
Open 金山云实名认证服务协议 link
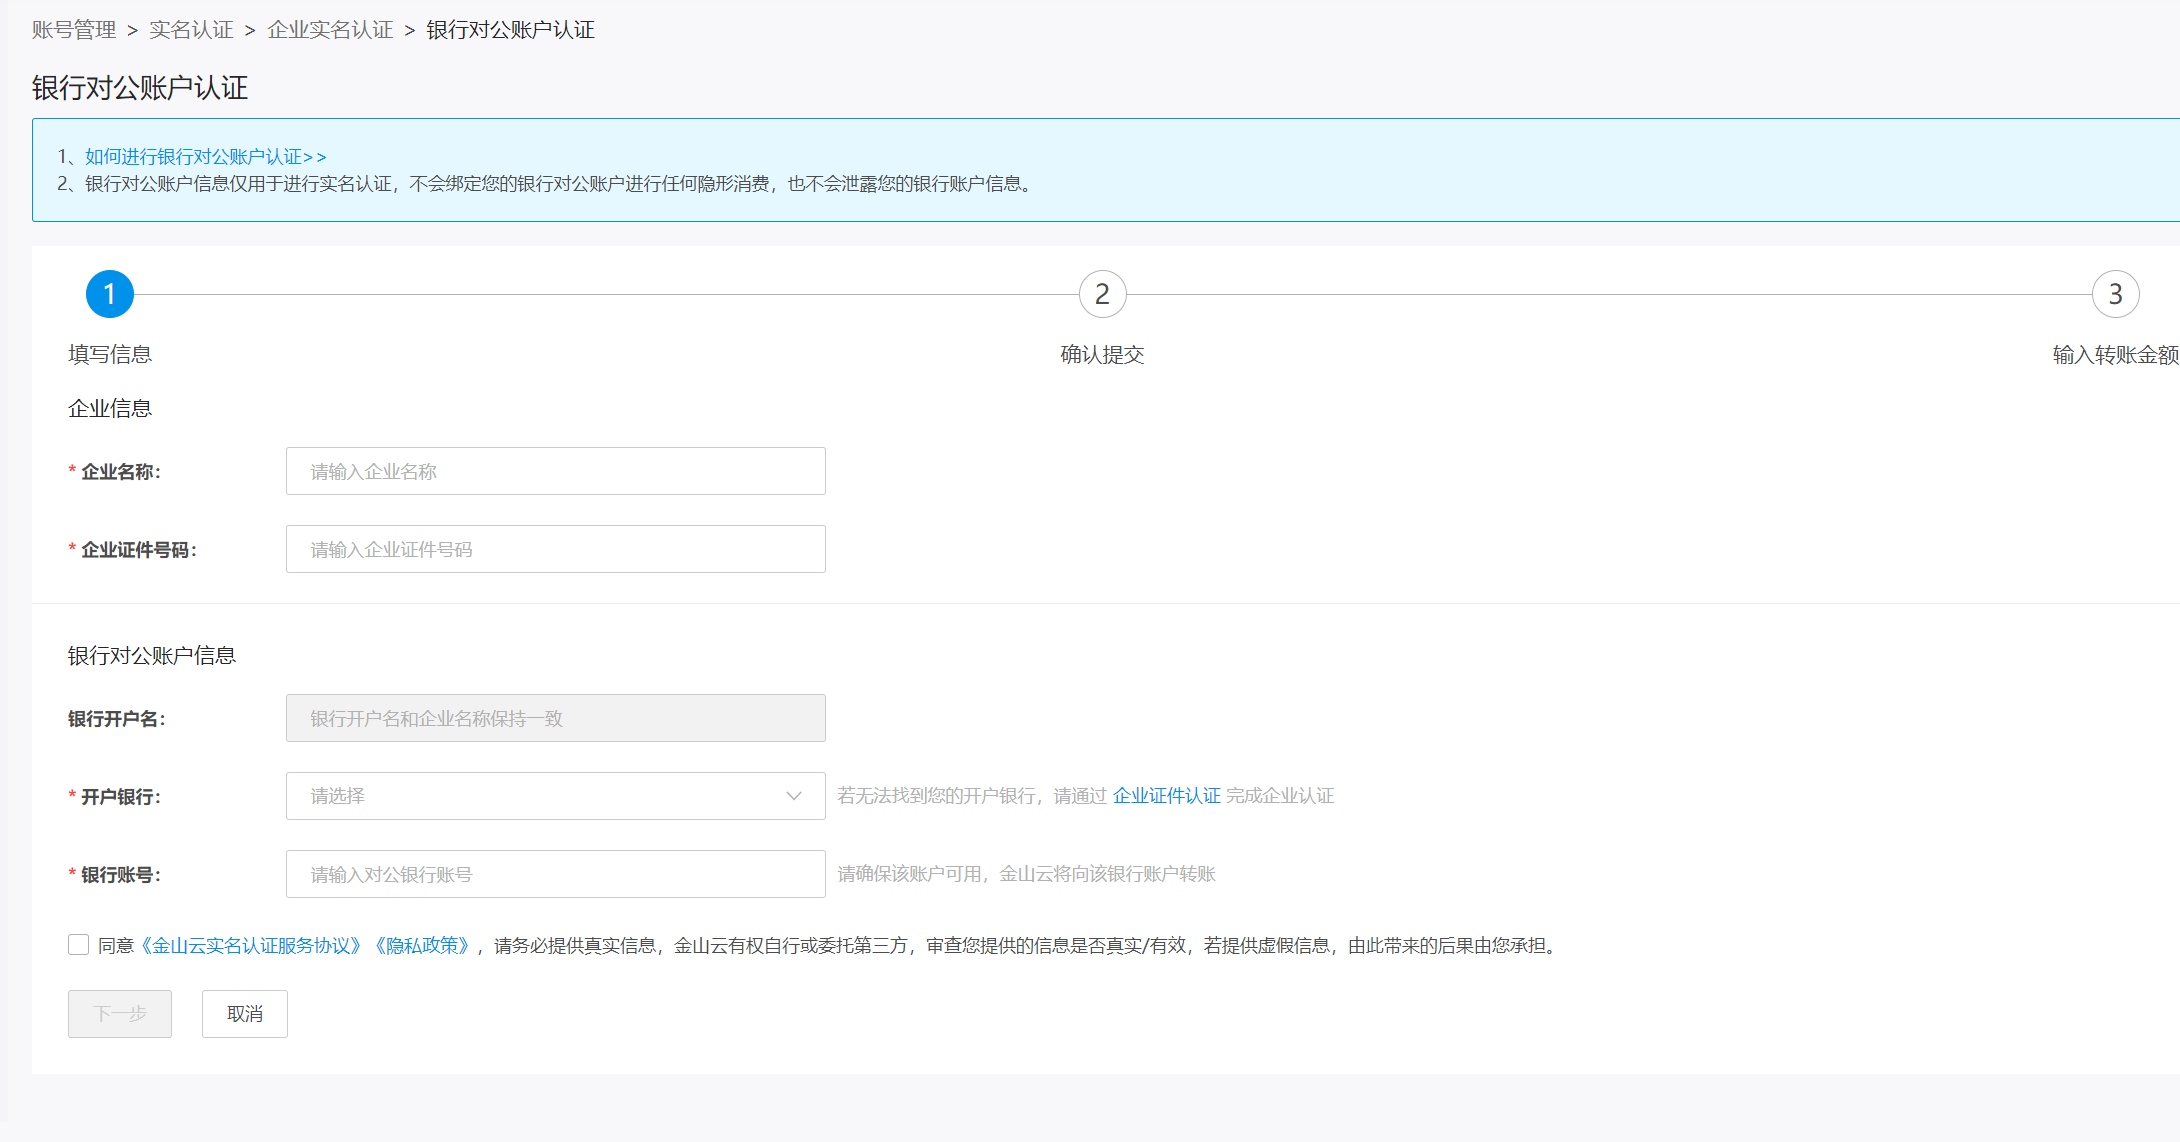(x=250, y=946)
